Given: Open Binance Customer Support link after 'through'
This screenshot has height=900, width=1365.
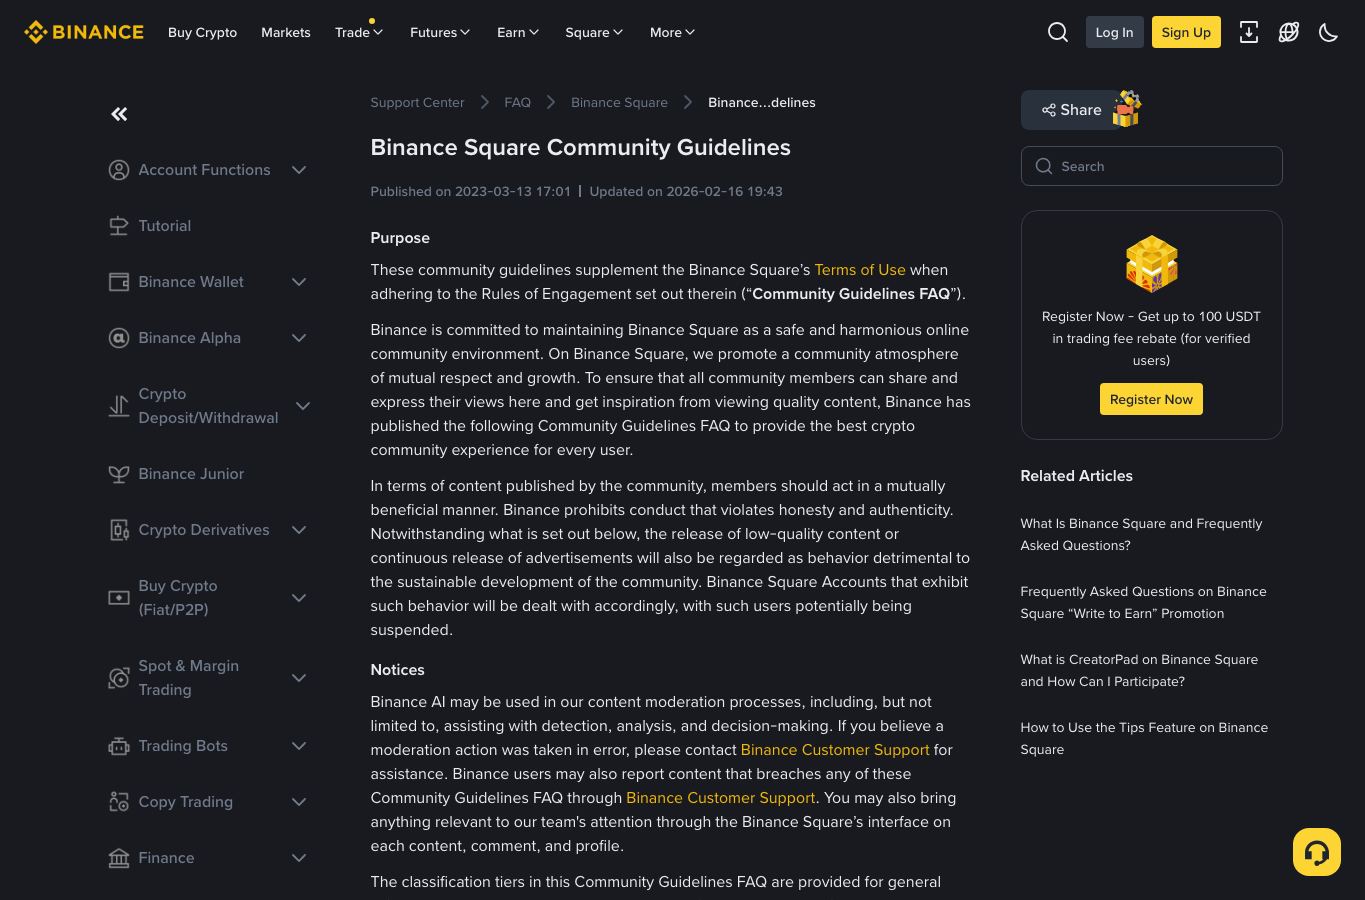Looking at the screenshot, I should click(x=721, y=798).
